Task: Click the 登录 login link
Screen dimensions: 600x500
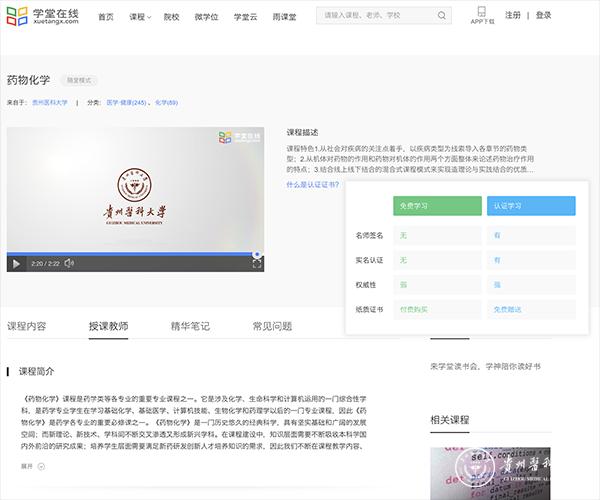Action: (543, 16)
